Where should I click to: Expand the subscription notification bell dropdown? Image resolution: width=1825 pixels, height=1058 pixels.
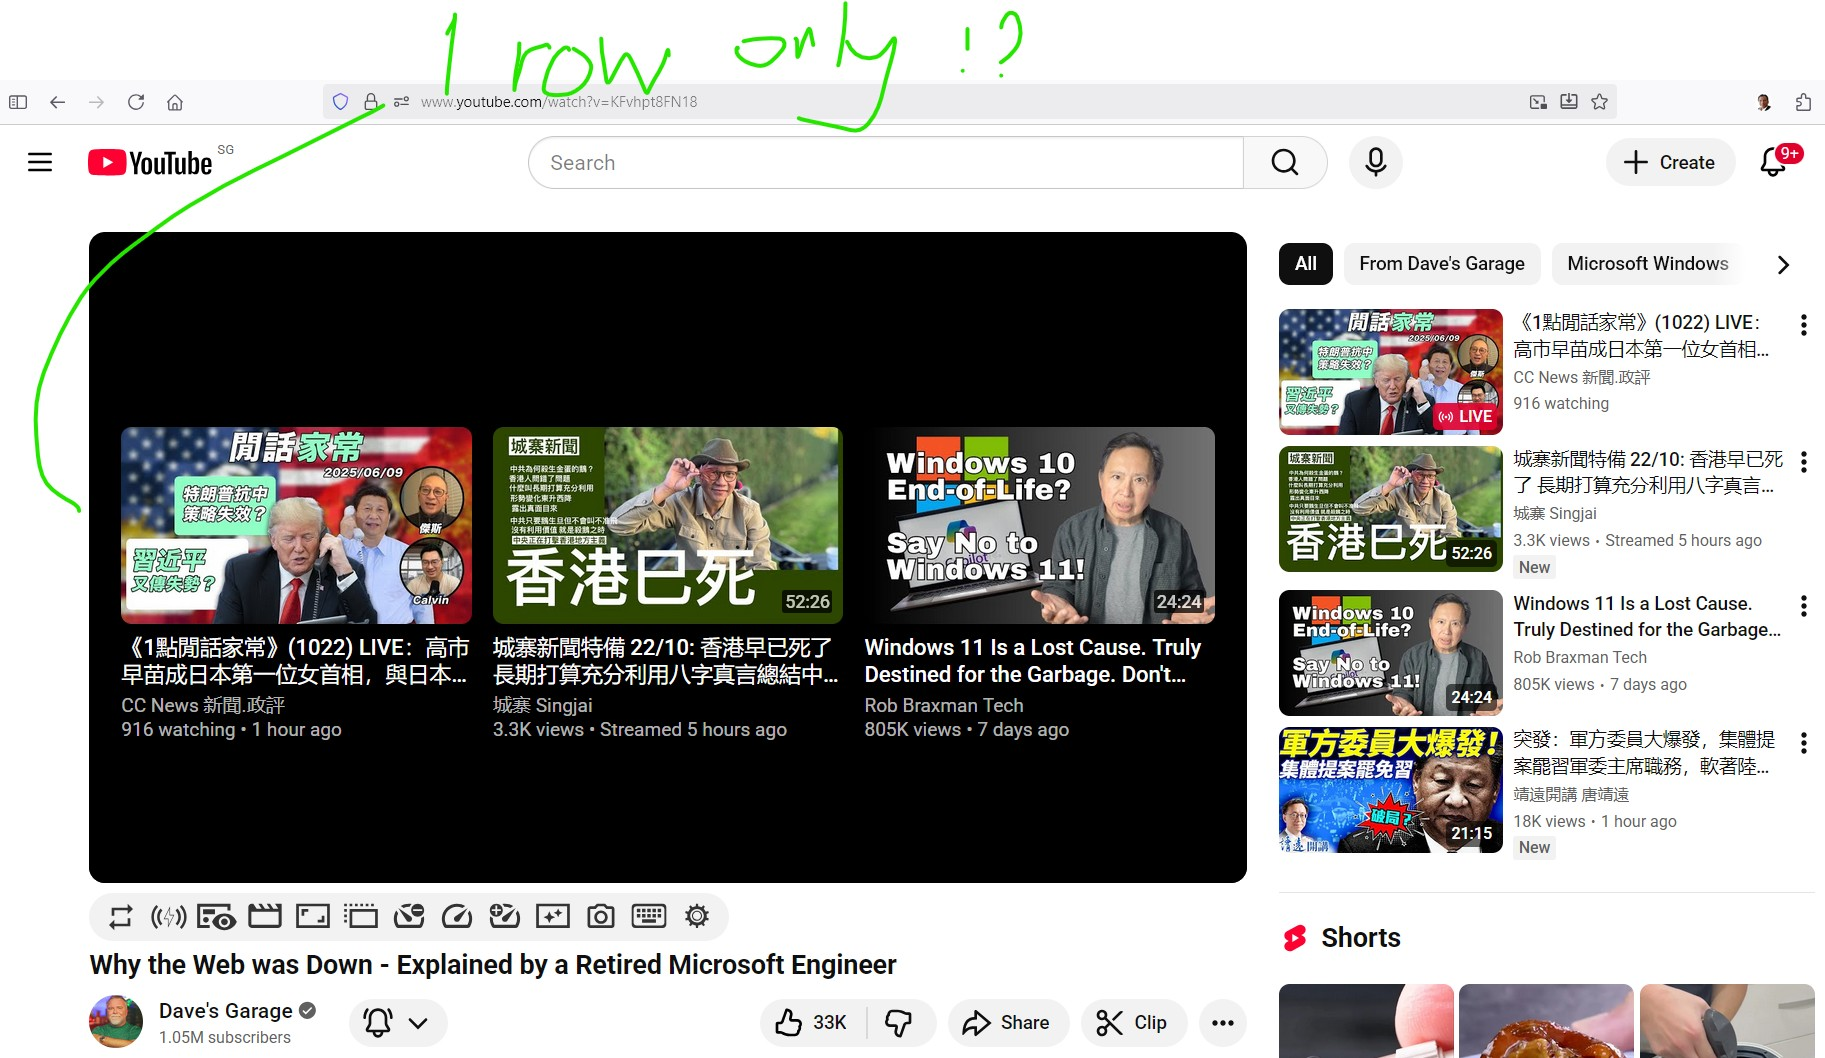(397, 1023)
